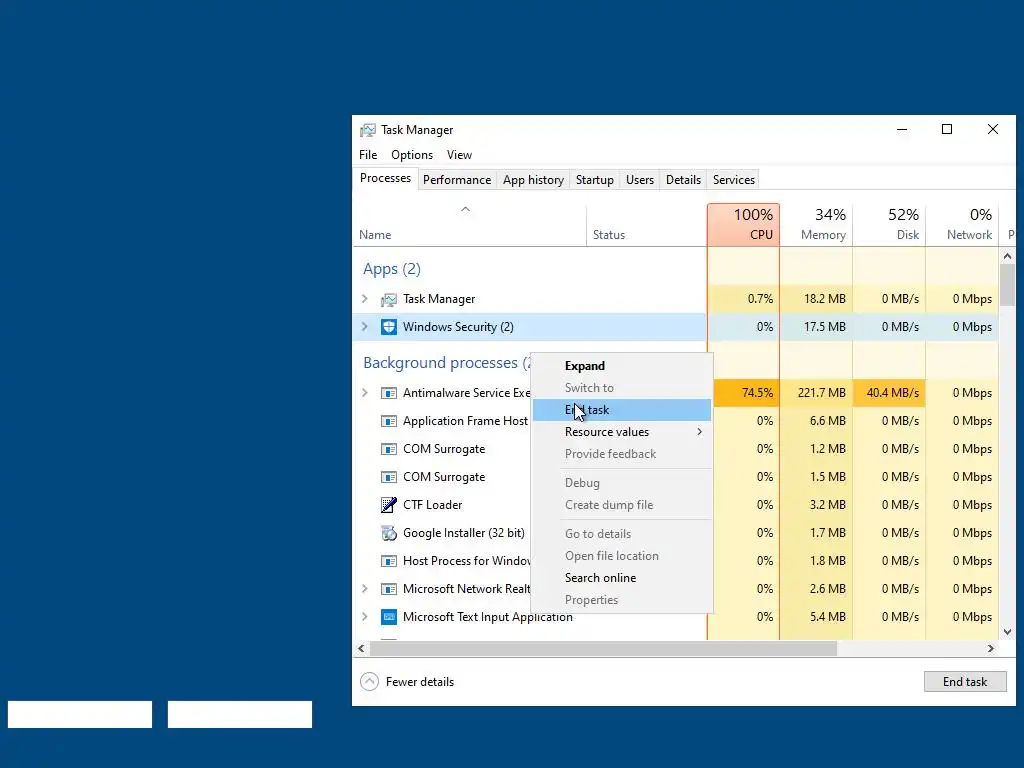Click the Host Process for Windows icon
The height and width of the screenshot is (768, 1024).
click(389, 561)
